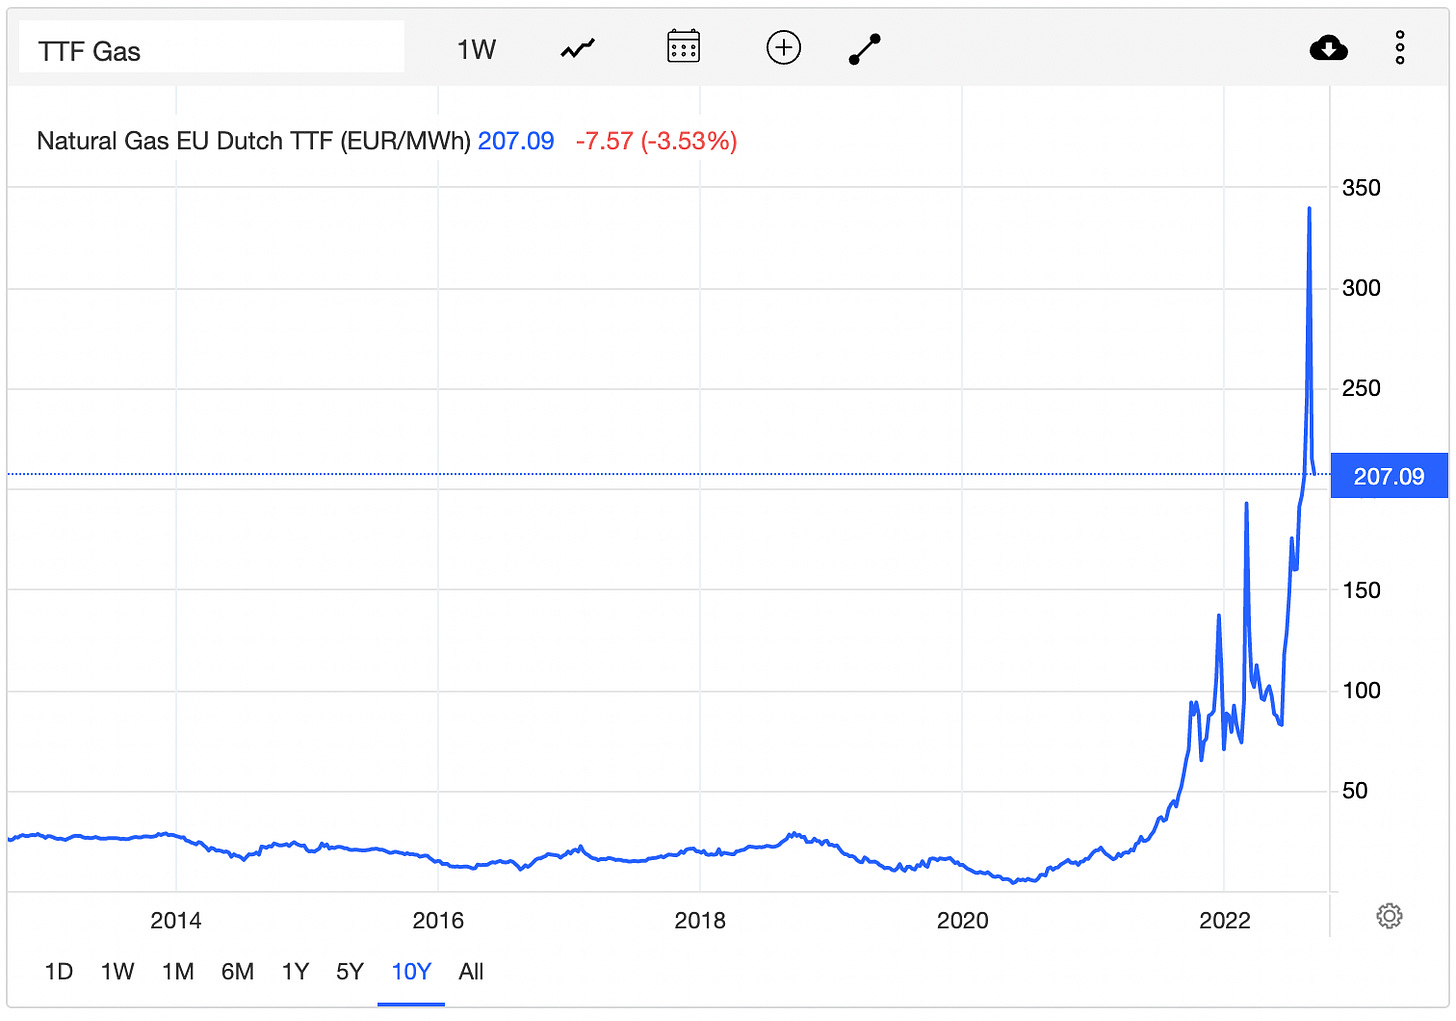1456x1021 pixels.
Task: Click the 2022 x-axis label
Action: [x=1225, y=920]
